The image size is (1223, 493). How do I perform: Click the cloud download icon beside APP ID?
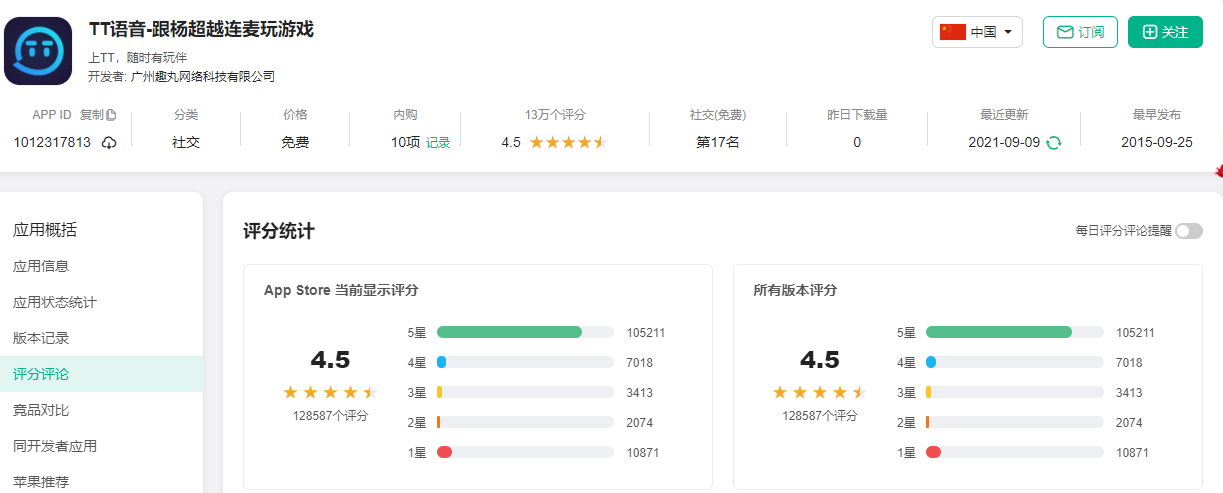tap(109, 143)
